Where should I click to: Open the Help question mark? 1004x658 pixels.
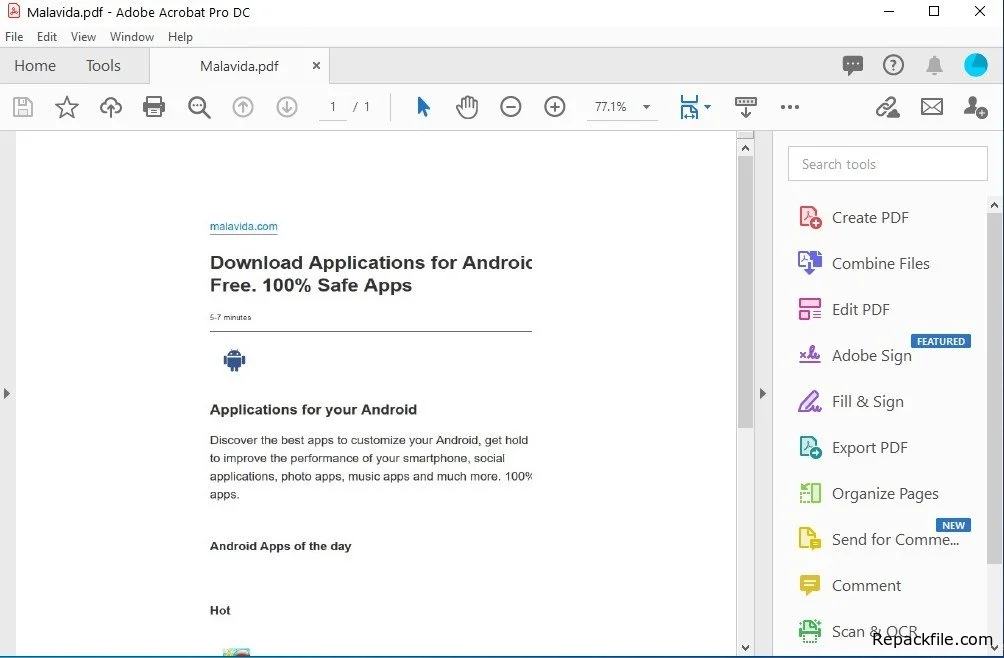tap(893, 65)
